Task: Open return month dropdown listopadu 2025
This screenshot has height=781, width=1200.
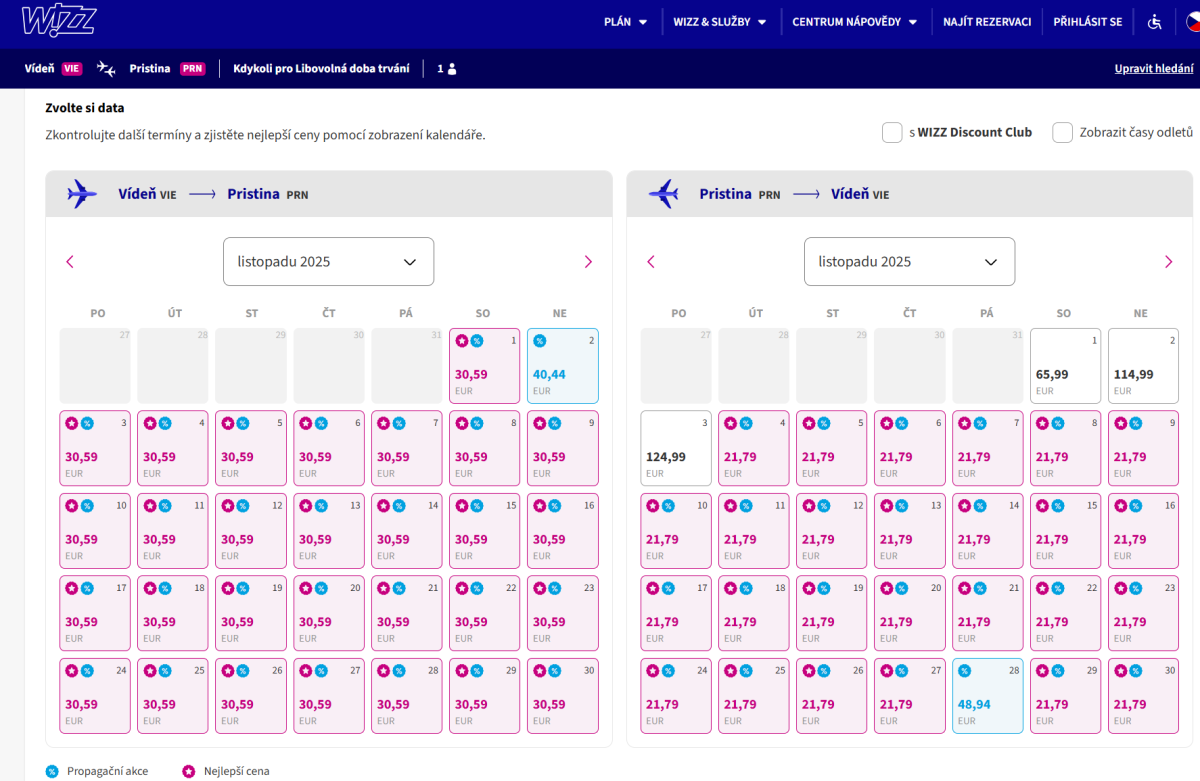Action: (x=909, y=262)
